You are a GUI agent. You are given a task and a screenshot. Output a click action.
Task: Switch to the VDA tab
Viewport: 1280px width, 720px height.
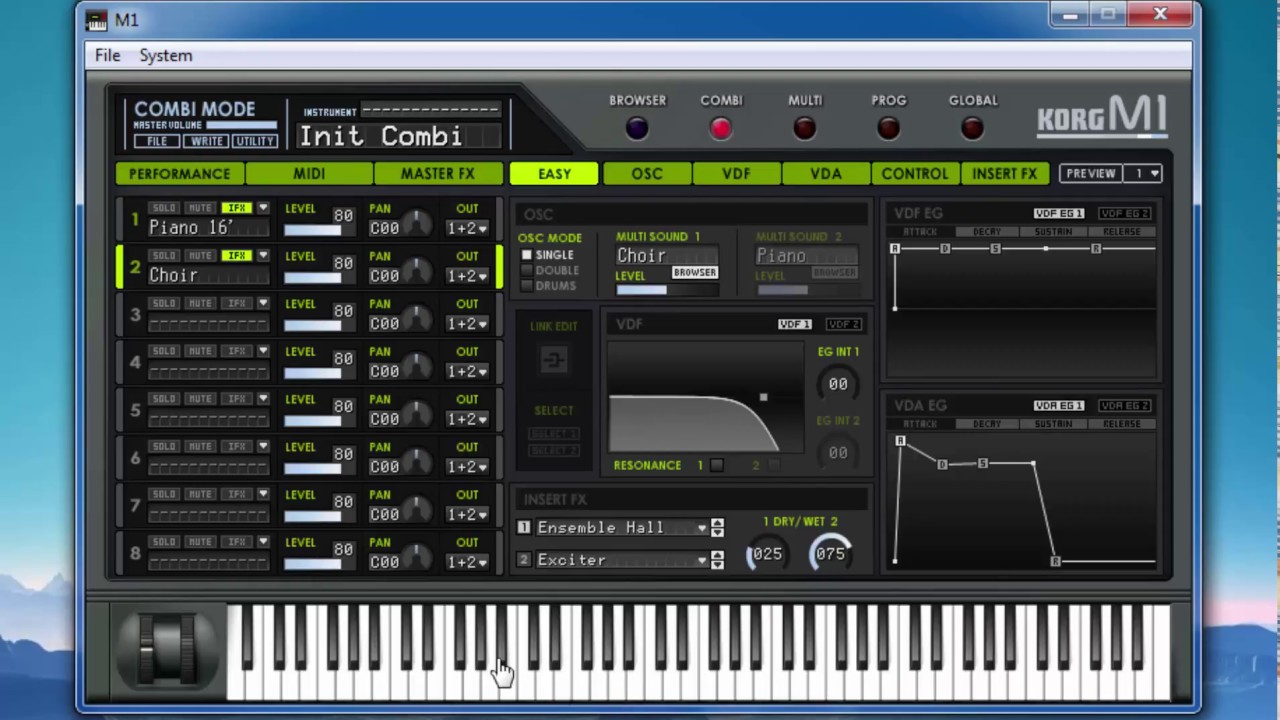[826, 173]
